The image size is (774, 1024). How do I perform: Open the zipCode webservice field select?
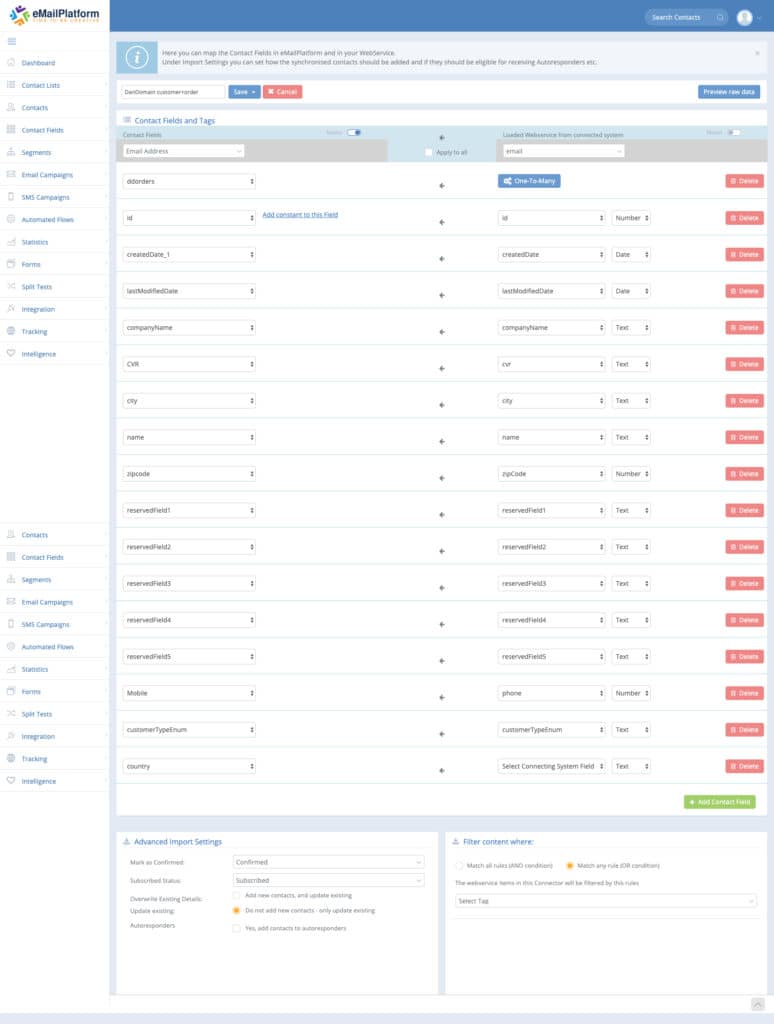pyautogui.click(x=551, y=474)
